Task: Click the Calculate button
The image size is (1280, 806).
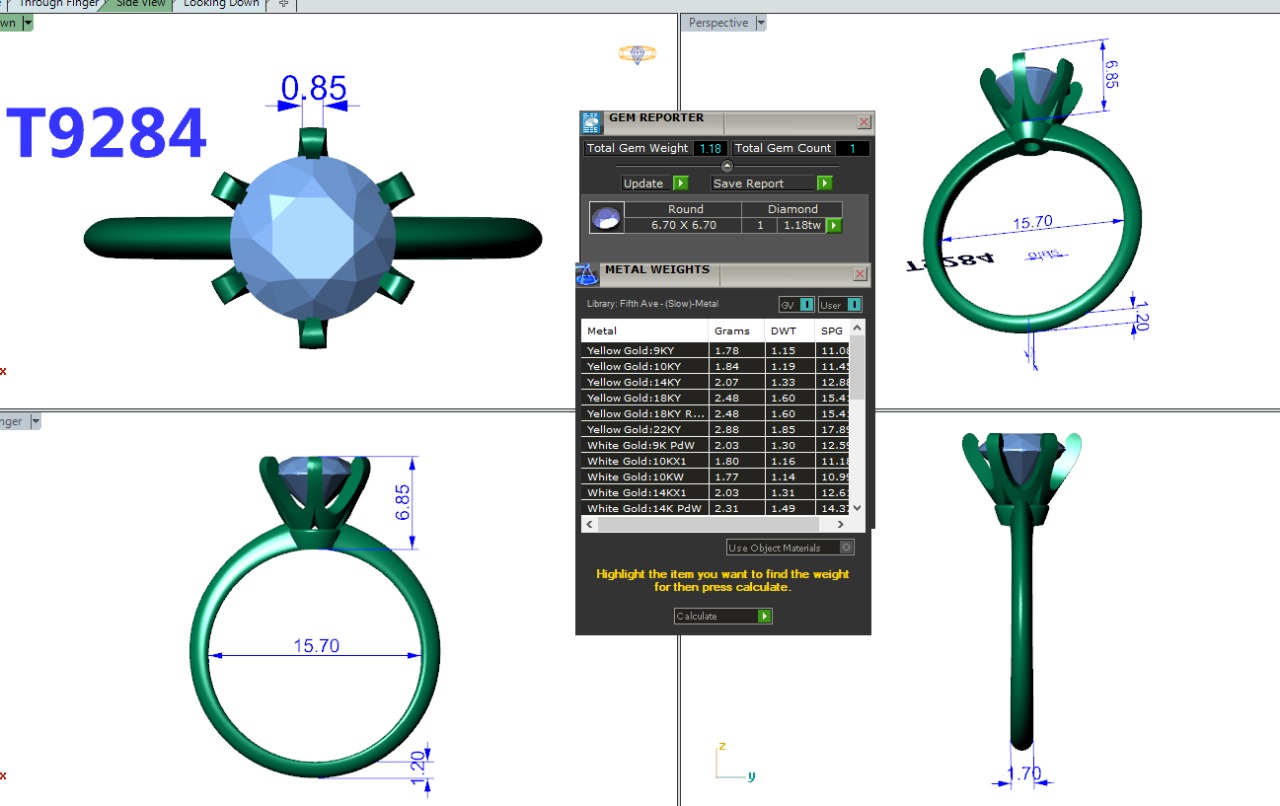Action: 715,616
